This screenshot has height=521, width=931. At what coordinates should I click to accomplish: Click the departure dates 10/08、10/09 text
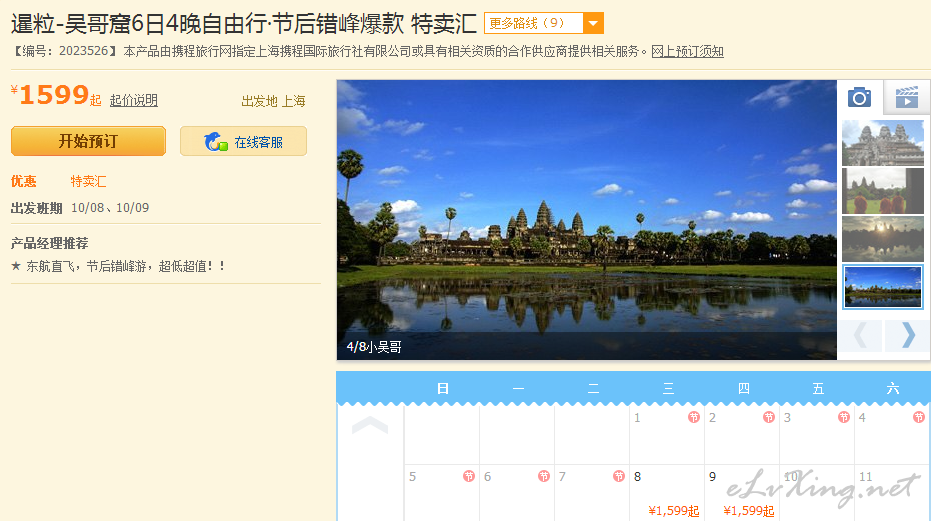pos(110,208)
